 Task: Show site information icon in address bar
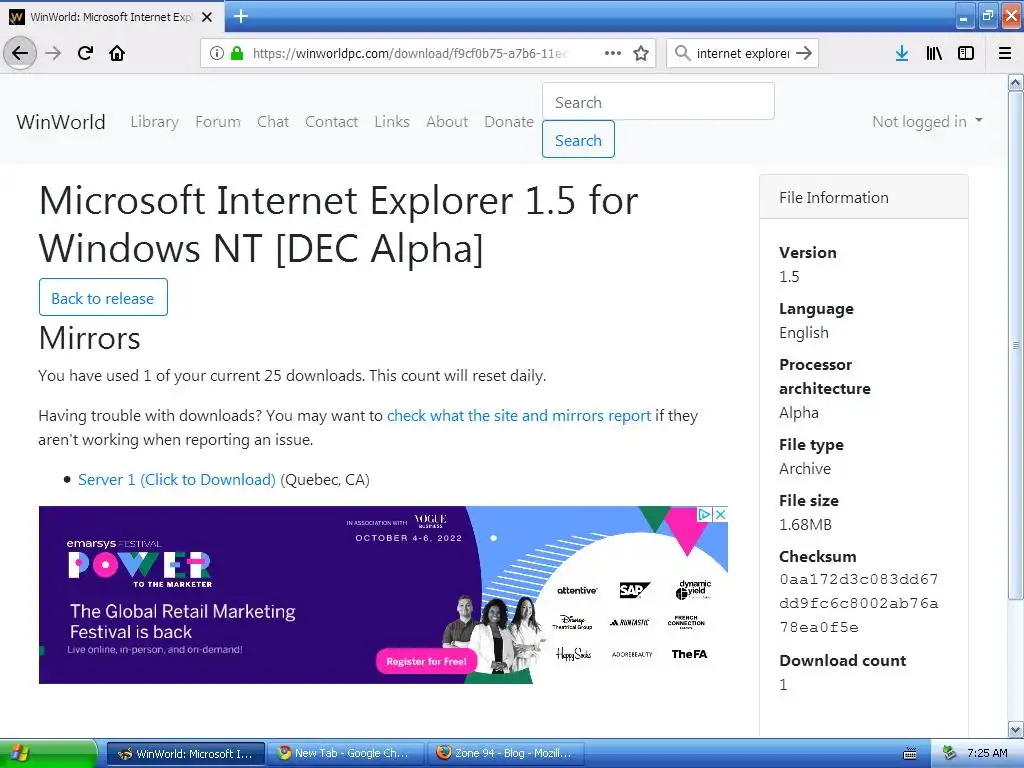216,53
